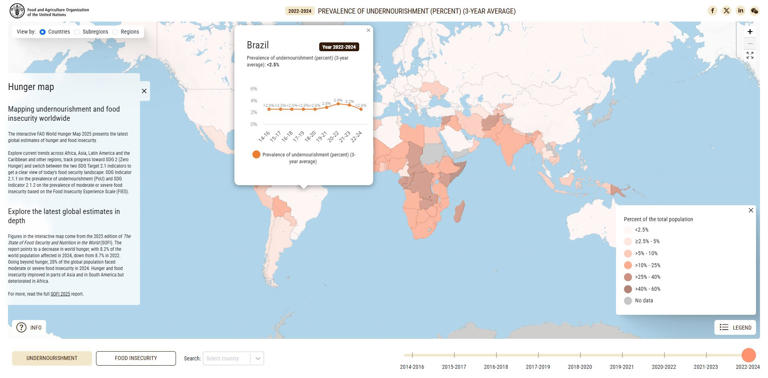Open the SOFI 2025 report link
The image size is (768, 378).
pos(61,294)
